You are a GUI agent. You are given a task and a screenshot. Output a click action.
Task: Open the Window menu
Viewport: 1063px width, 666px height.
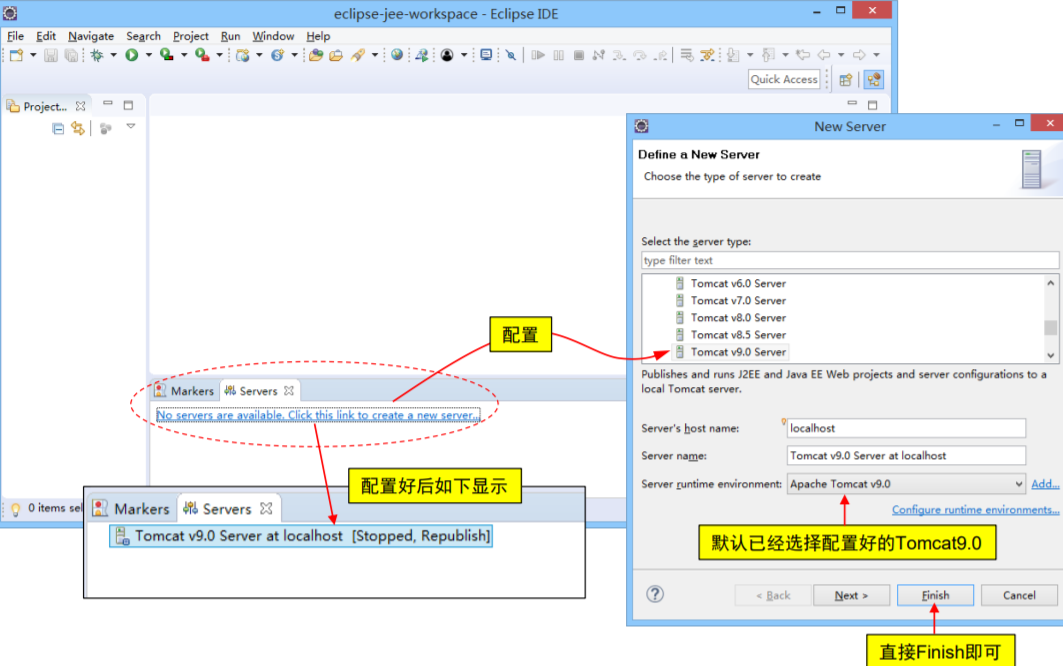273,36
